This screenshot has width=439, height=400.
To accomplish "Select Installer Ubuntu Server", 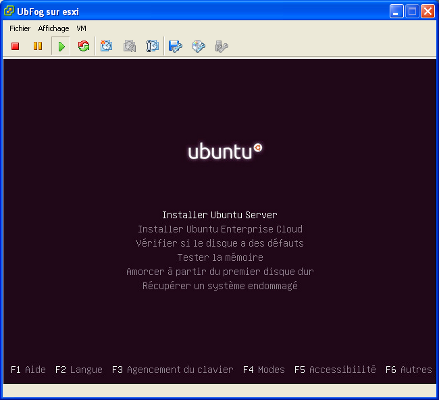I will [x=220, y=215].
